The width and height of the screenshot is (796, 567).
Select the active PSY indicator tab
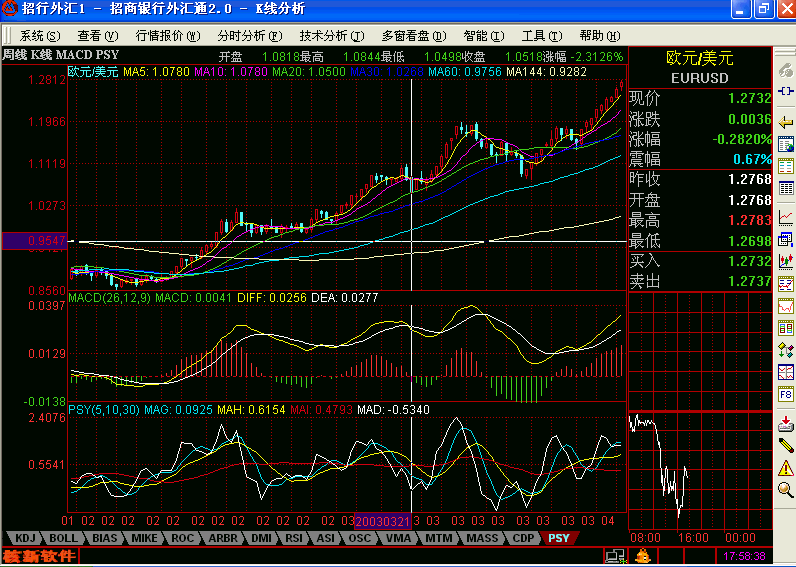pyautogui.click(x=558, y=538)
